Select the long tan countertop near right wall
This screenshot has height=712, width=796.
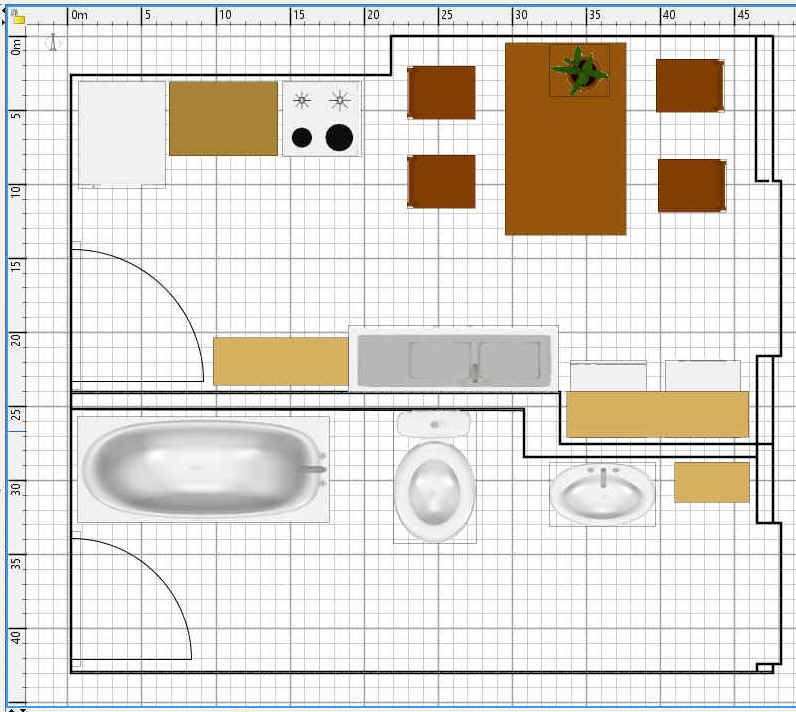657,414
